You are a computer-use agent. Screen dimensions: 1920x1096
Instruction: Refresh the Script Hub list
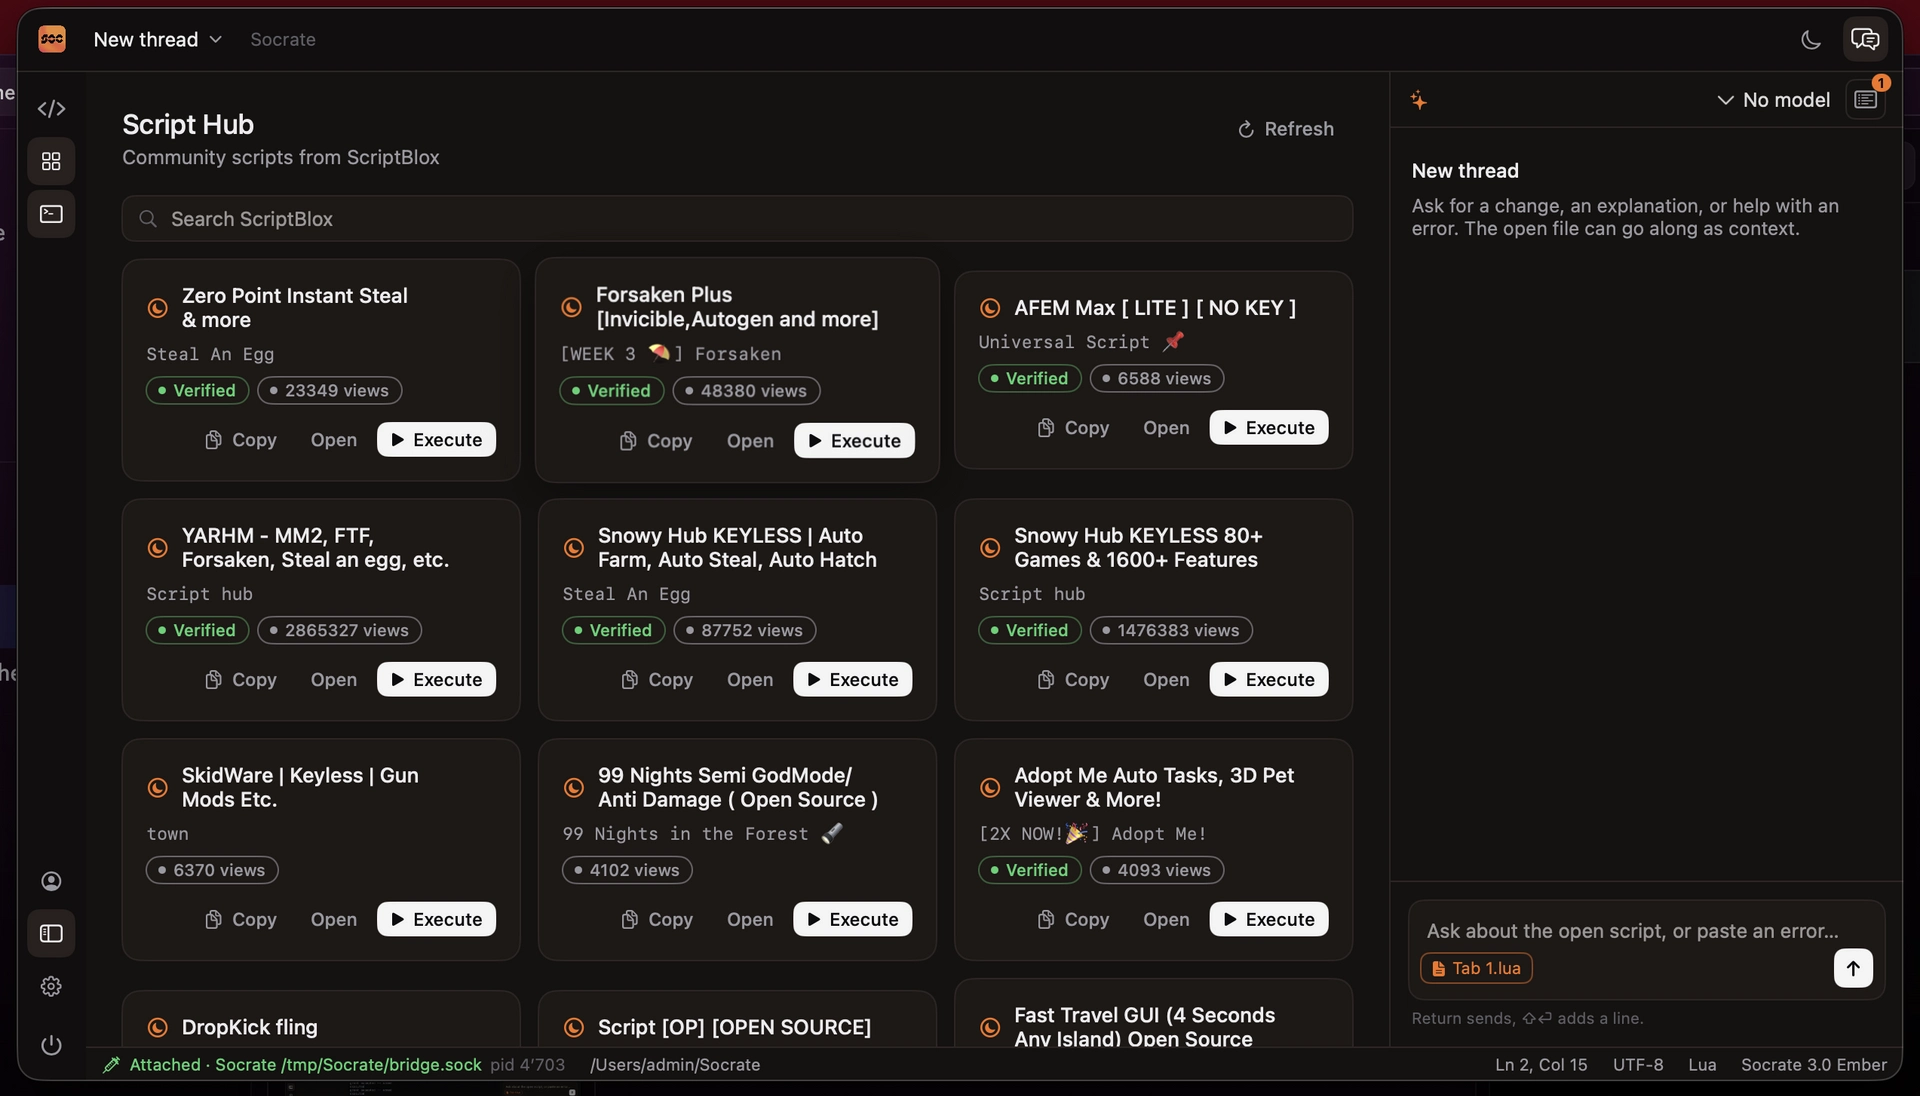(x=1286, y=129)
